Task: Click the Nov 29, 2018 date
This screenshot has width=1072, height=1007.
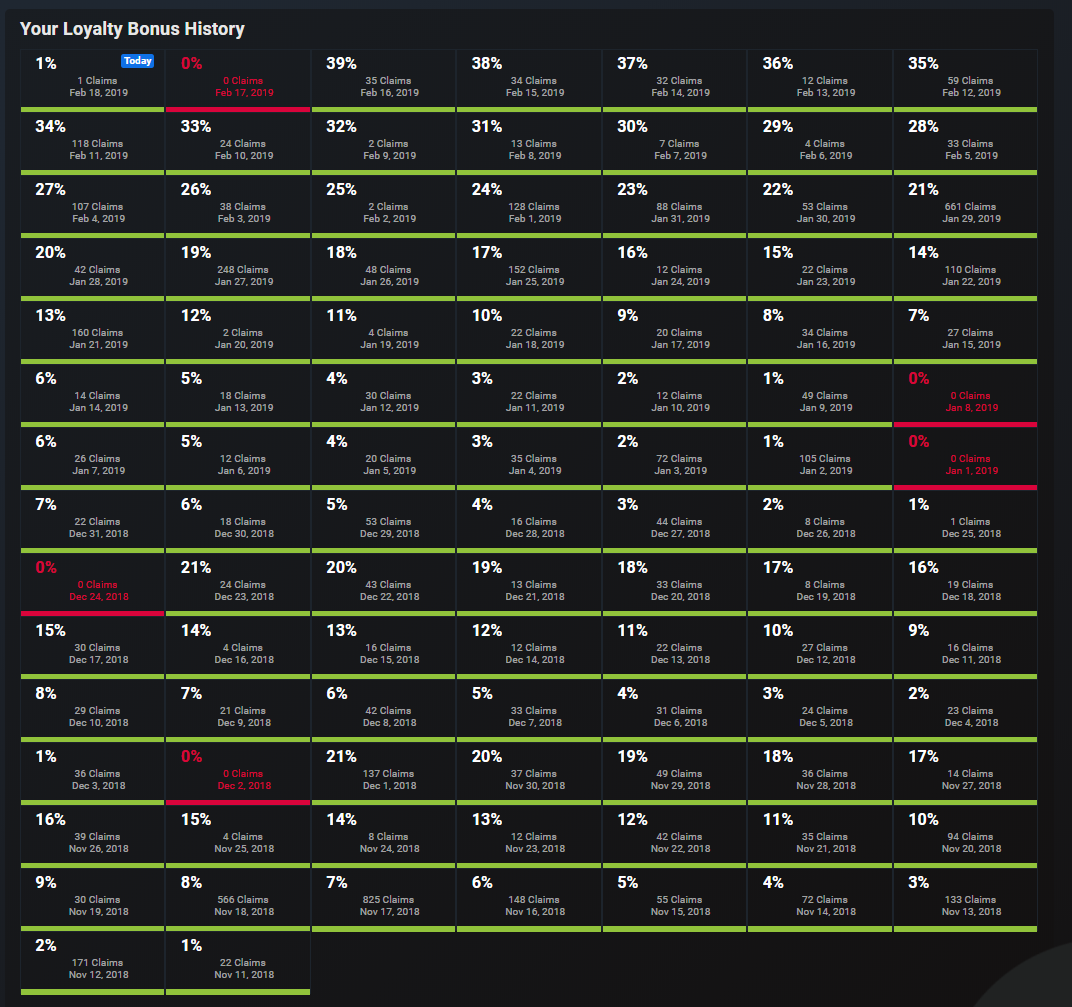Action: pyautogui.click(x=681, y=786)
